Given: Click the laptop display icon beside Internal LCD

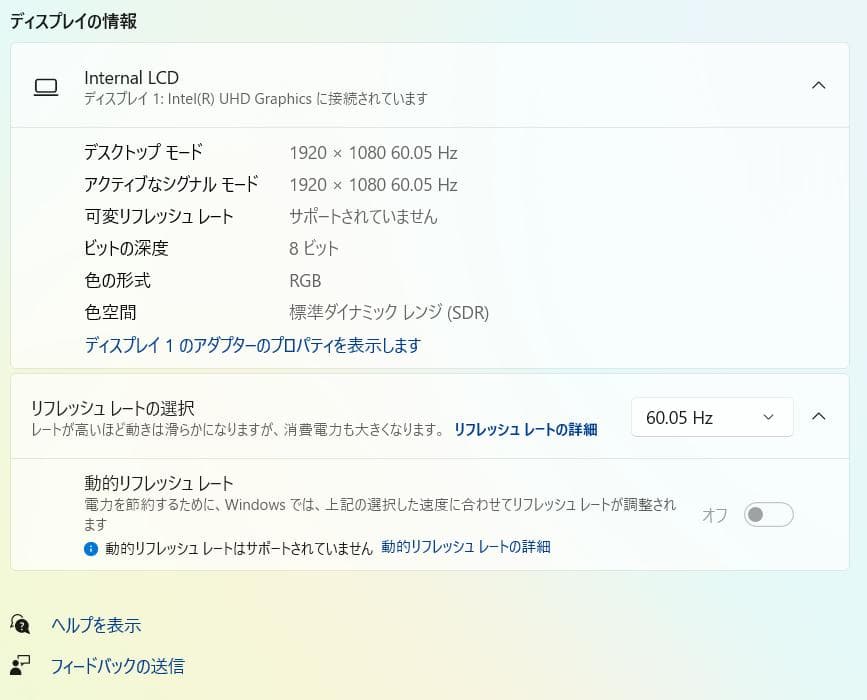Looking at the screenshot, I should click(46, 87).
